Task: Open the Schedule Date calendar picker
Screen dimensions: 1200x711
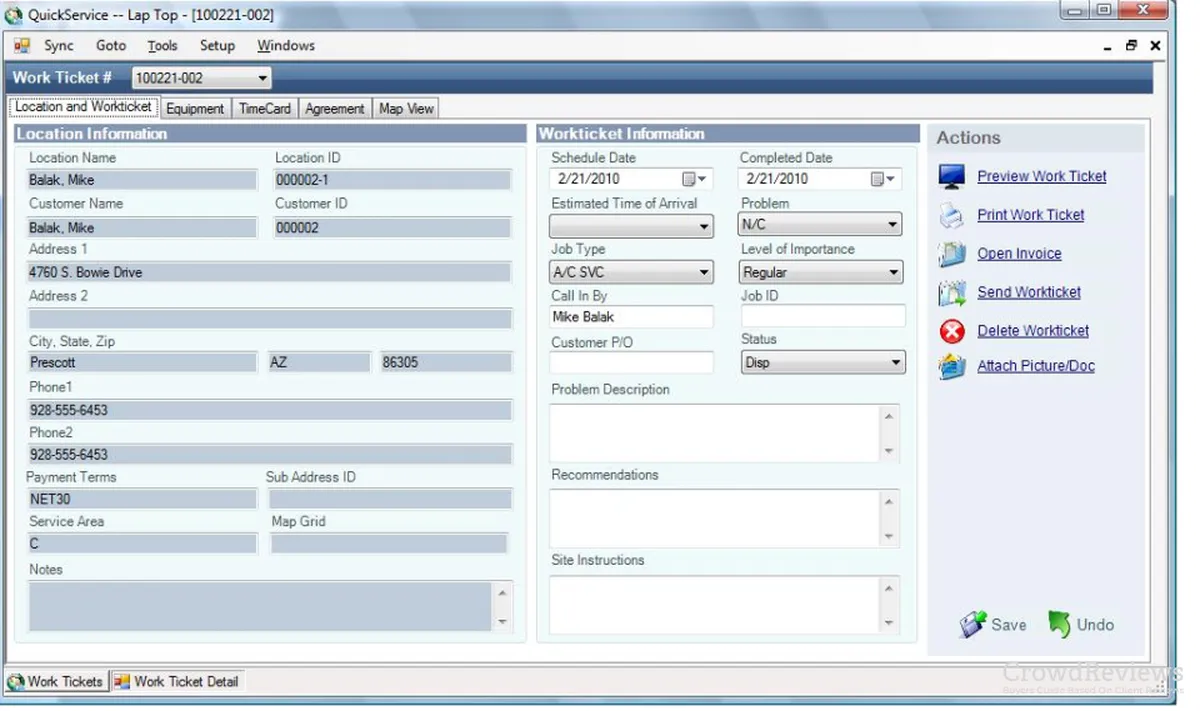Action: pyautogui.click(x=694, y=179)
